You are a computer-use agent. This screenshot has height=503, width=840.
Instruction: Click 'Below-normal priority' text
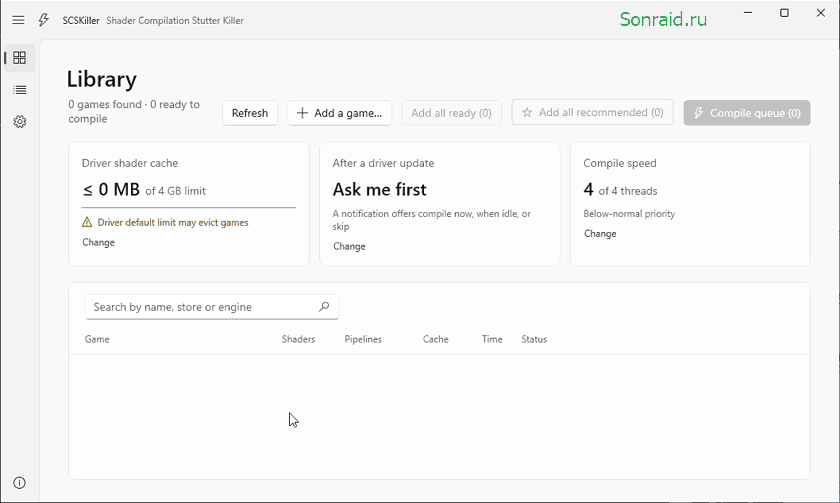(629, 214)
